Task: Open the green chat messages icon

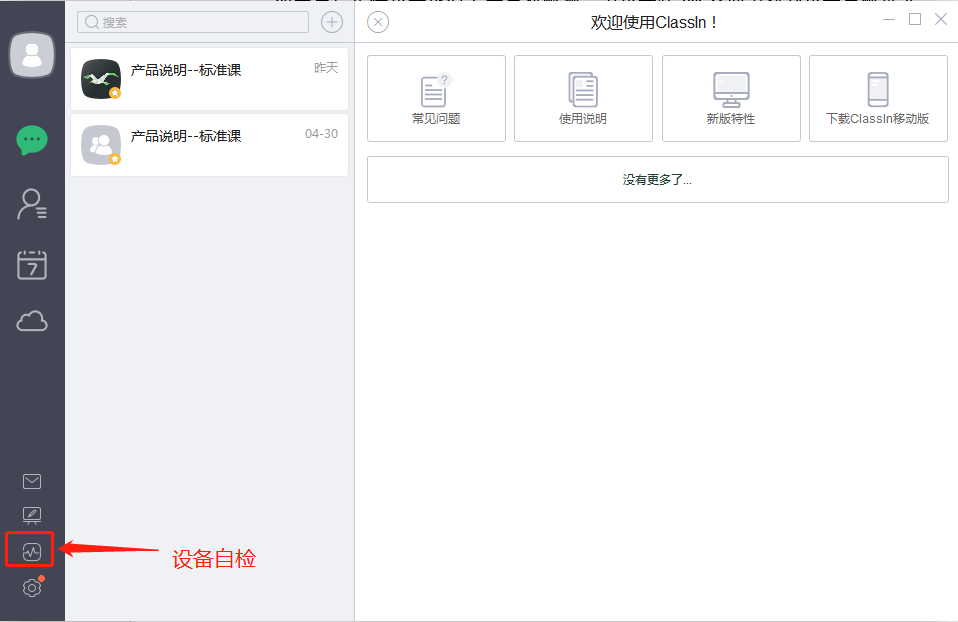Action: (x=32, y=140)
